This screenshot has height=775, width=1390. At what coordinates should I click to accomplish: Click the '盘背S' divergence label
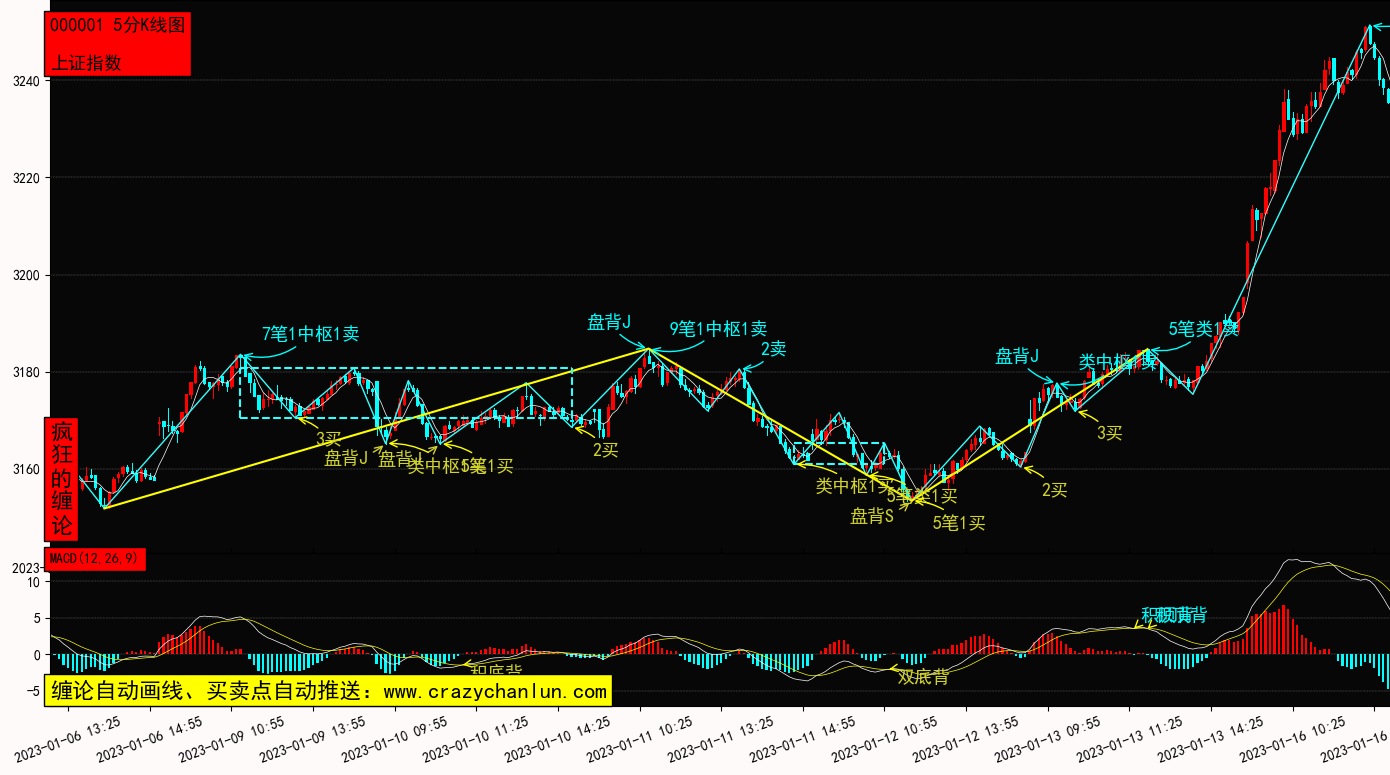[x=872, y=516]
